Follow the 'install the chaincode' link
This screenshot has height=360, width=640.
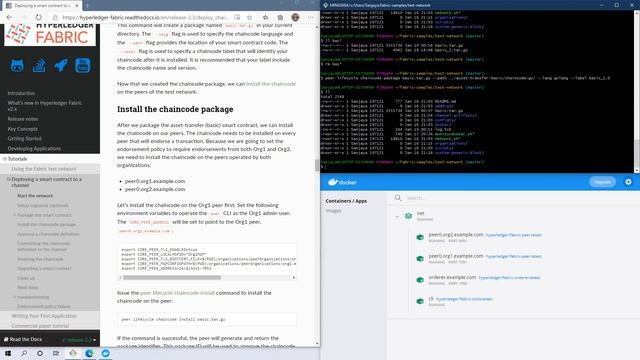coord(271,84)
